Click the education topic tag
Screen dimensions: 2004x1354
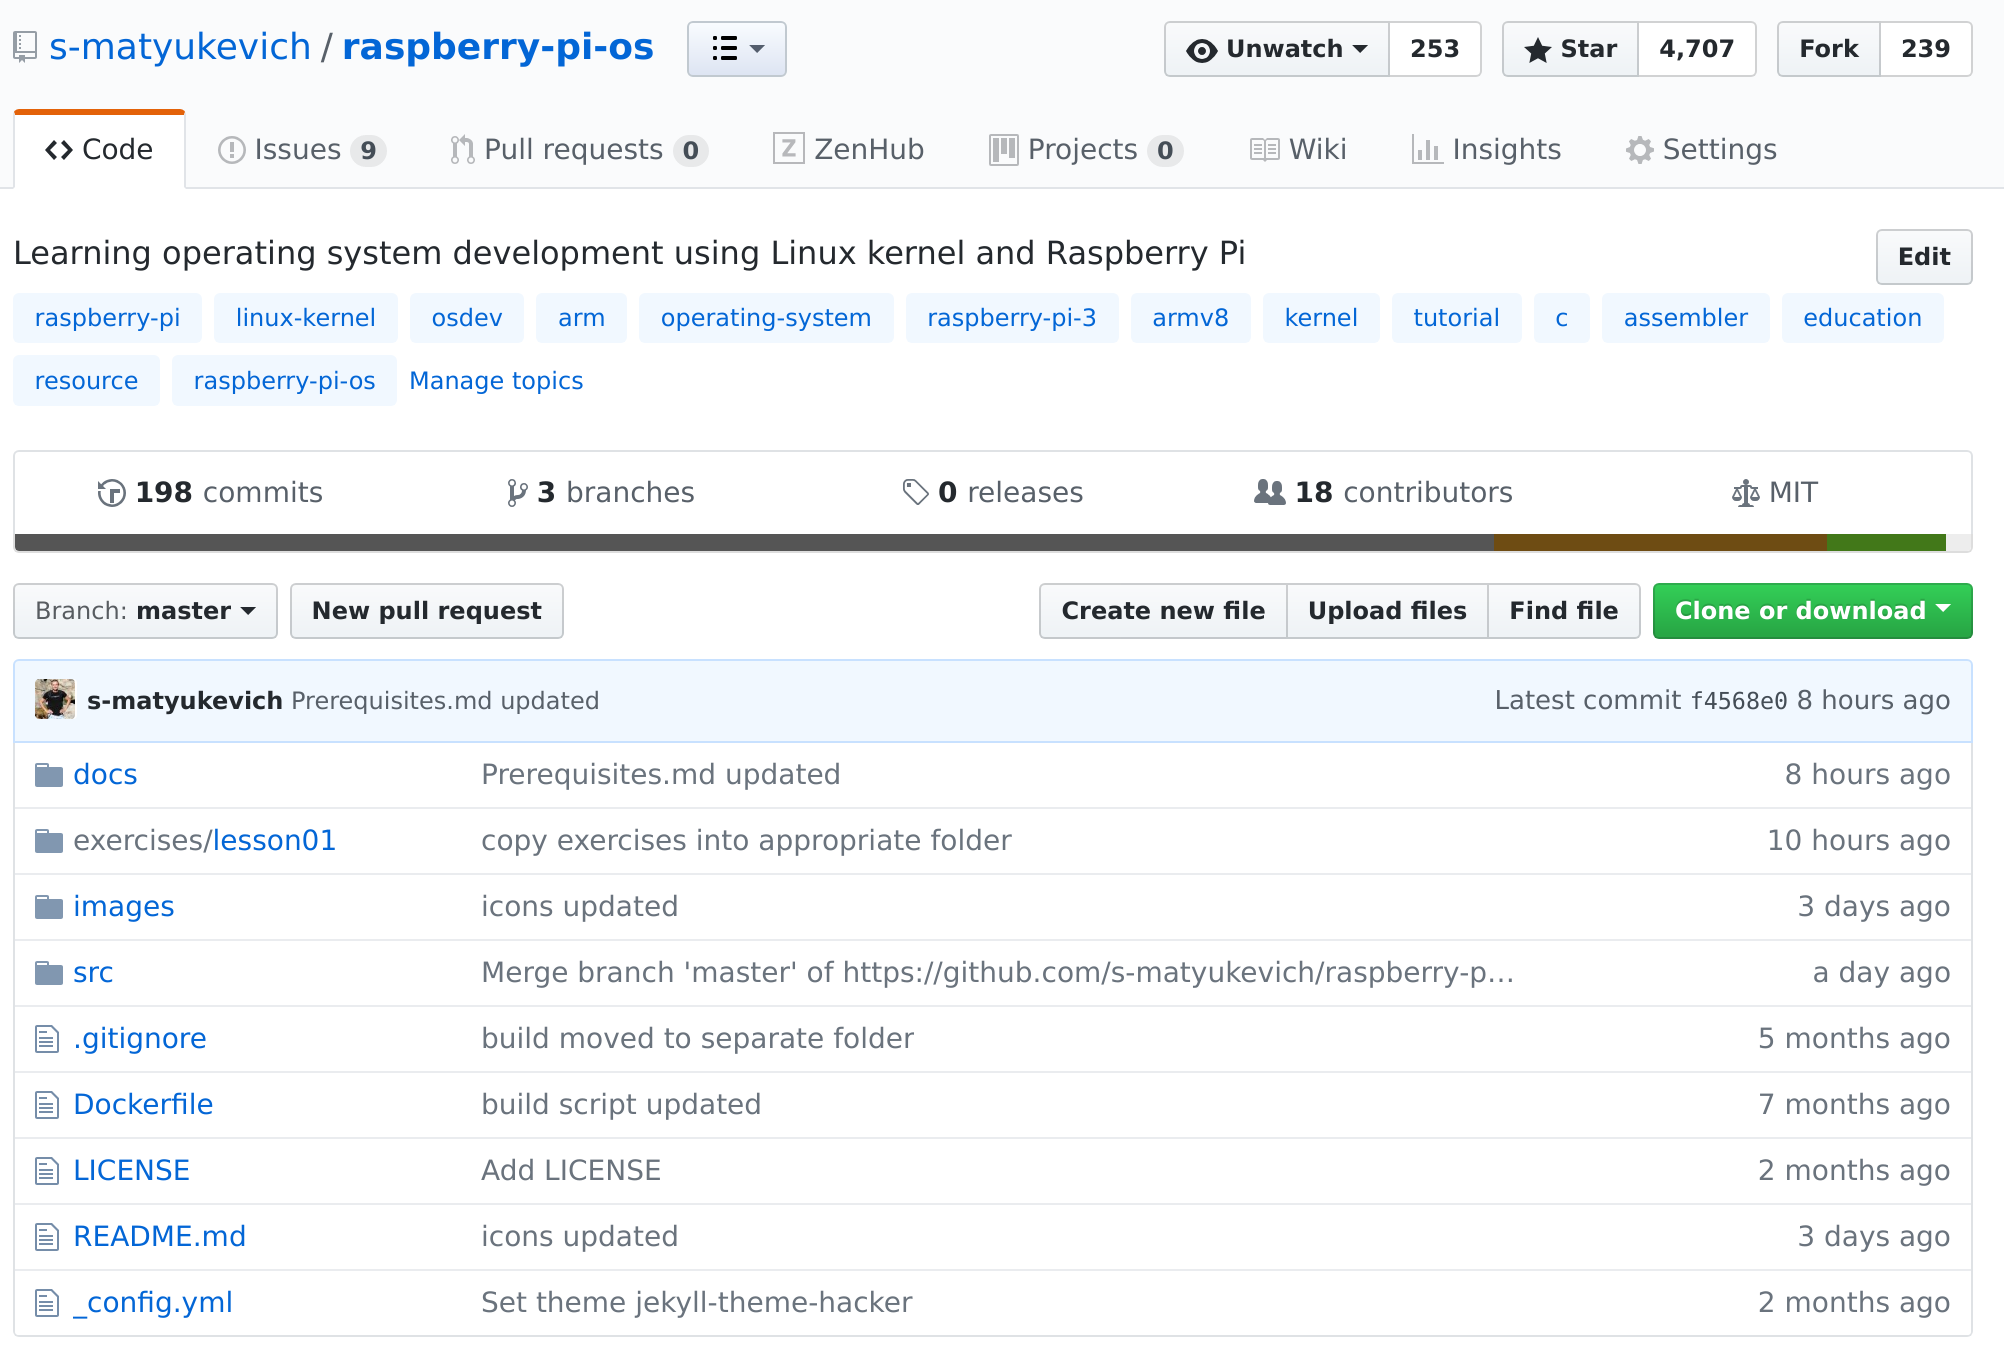click(1863, 318)
